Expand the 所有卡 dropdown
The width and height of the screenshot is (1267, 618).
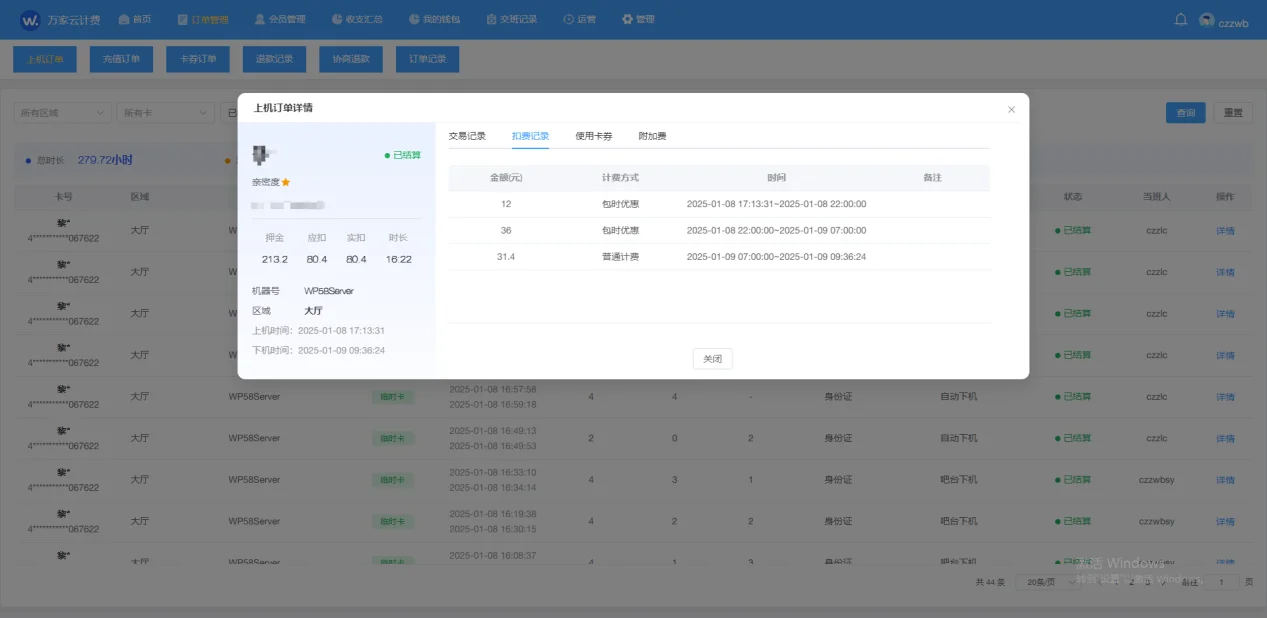tap(165, 113)
